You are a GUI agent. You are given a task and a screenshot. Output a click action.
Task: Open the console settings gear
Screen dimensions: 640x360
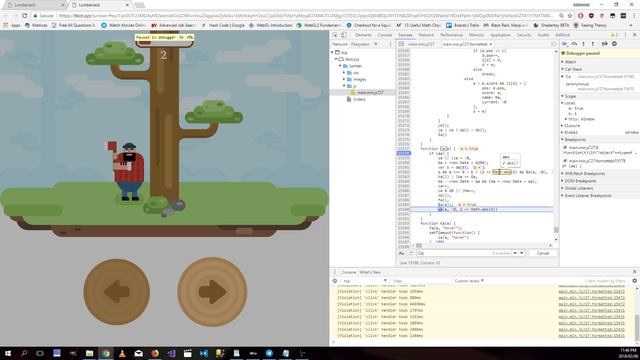click(634, 281)
